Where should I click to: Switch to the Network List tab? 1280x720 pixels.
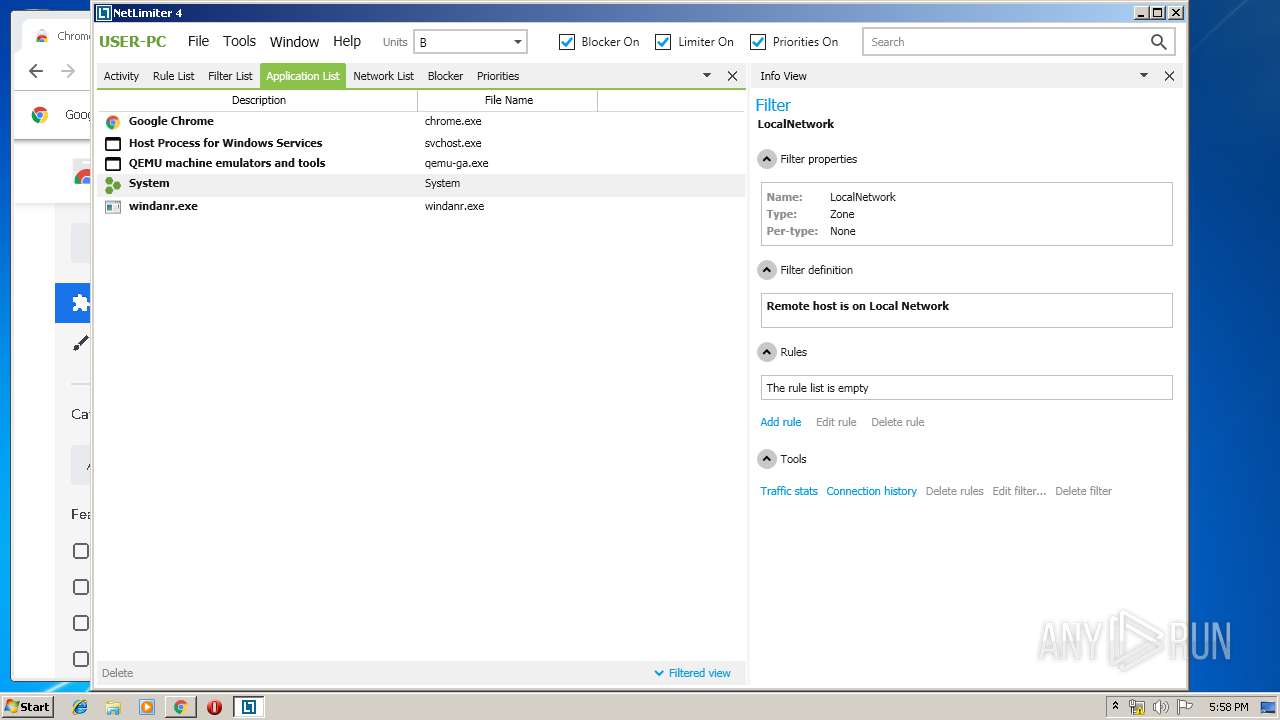[383, 76]
